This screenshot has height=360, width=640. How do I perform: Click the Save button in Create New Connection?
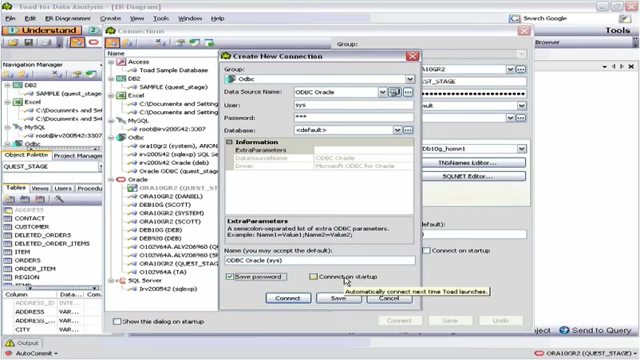(338, 298)
